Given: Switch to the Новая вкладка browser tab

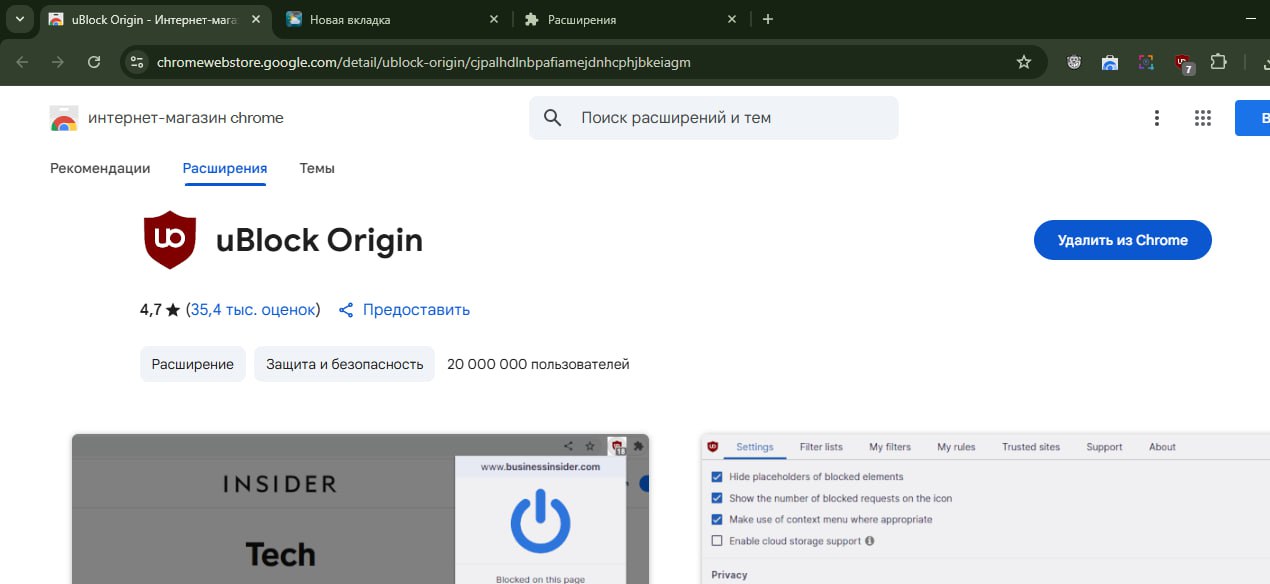Looking at the screenshot, I should click(x=394, y=19).
